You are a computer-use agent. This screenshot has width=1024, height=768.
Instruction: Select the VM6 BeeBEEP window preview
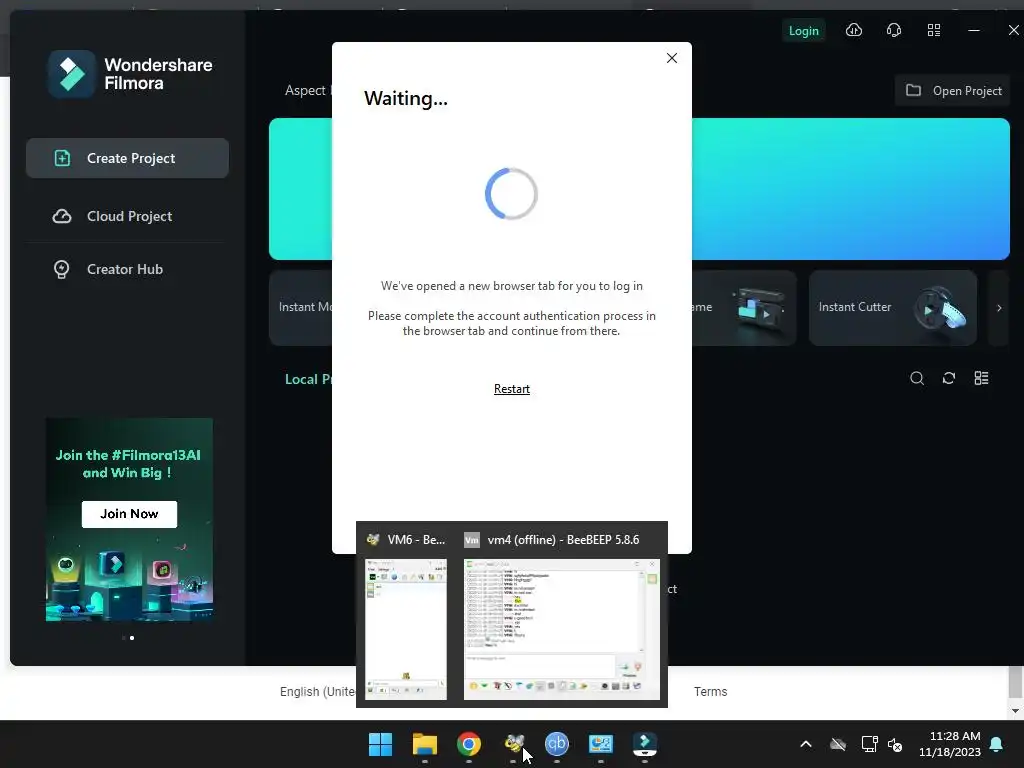[406, 616]
